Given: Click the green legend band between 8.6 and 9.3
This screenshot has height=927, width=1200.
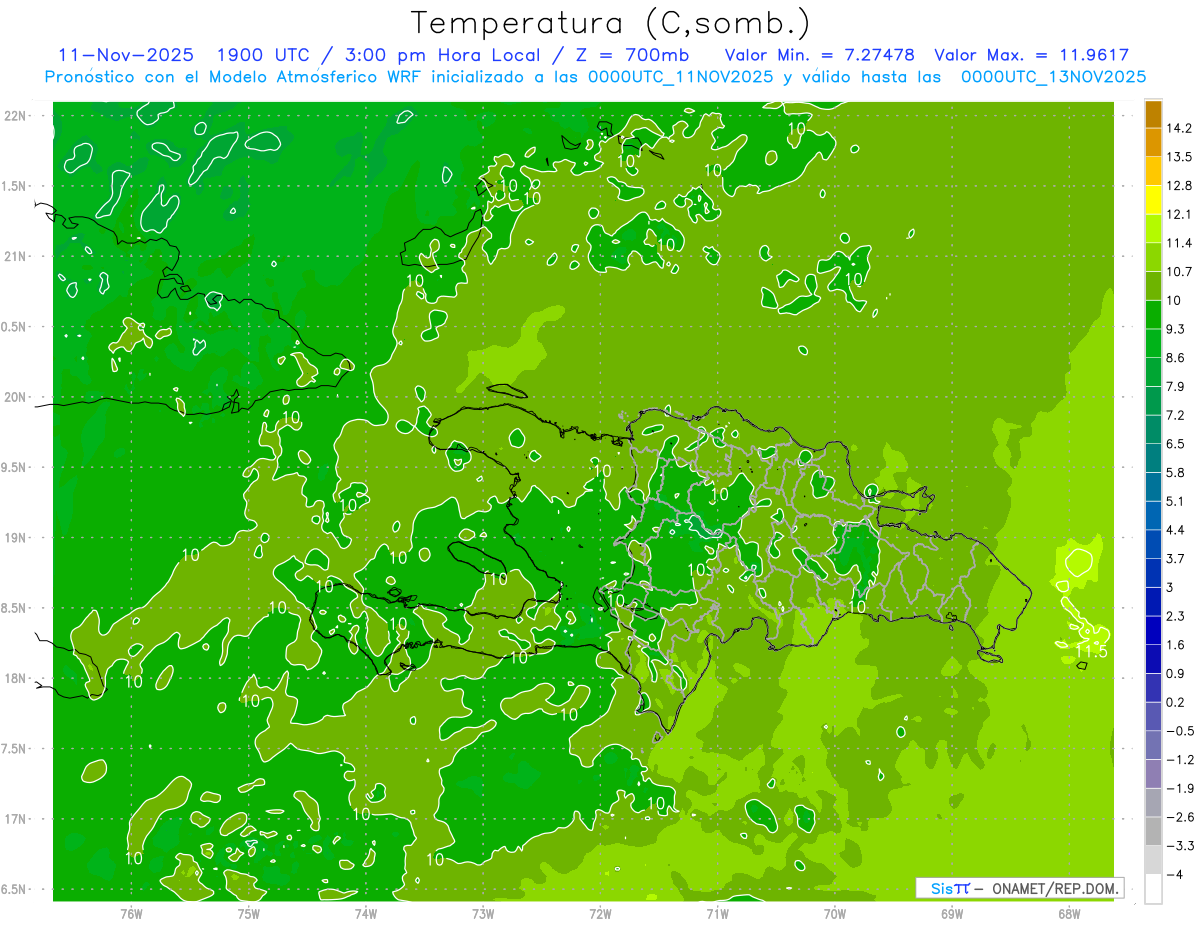Looking at the screenshot, I should [1153, 343].
